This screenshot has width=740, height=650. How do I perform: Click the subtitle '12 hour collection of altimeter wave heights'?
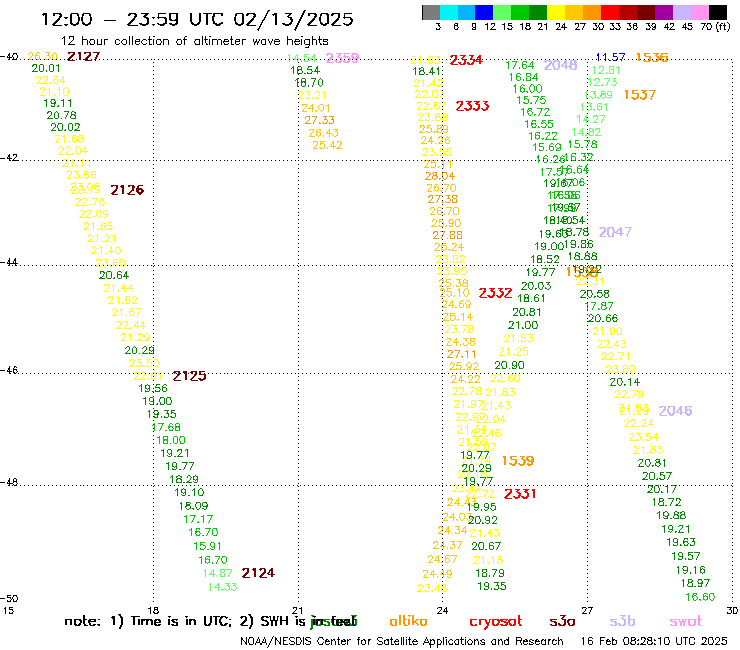(194, 41)
